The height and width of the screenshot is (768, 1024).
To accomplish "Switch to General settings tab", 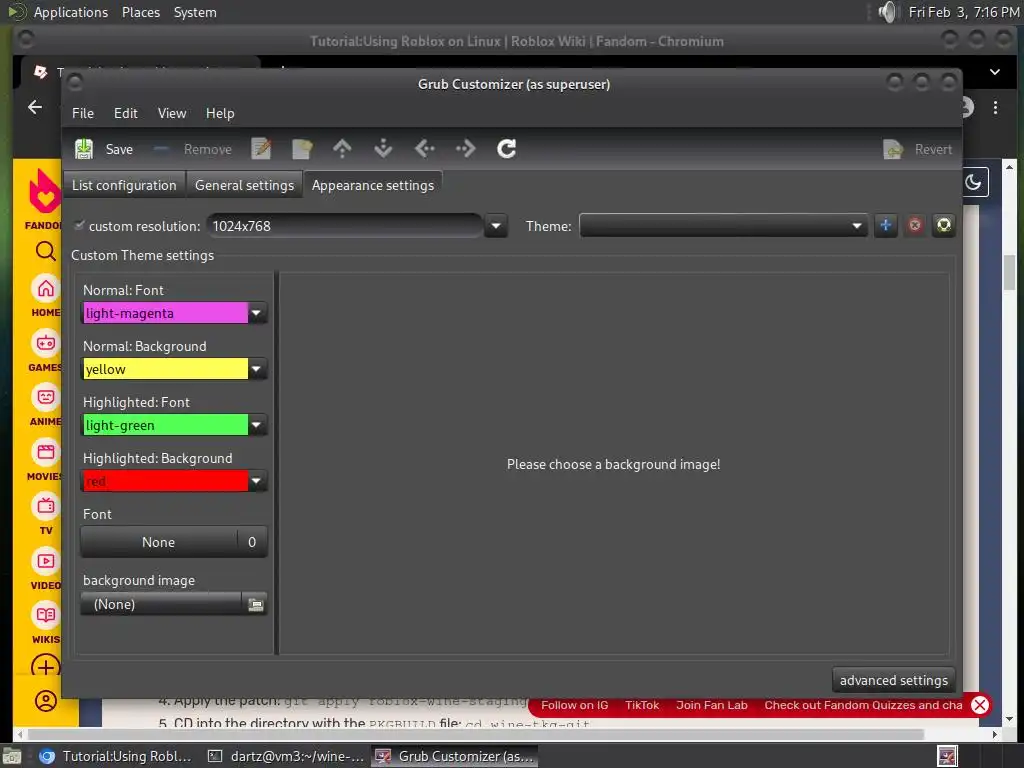I will pos(244,185).
